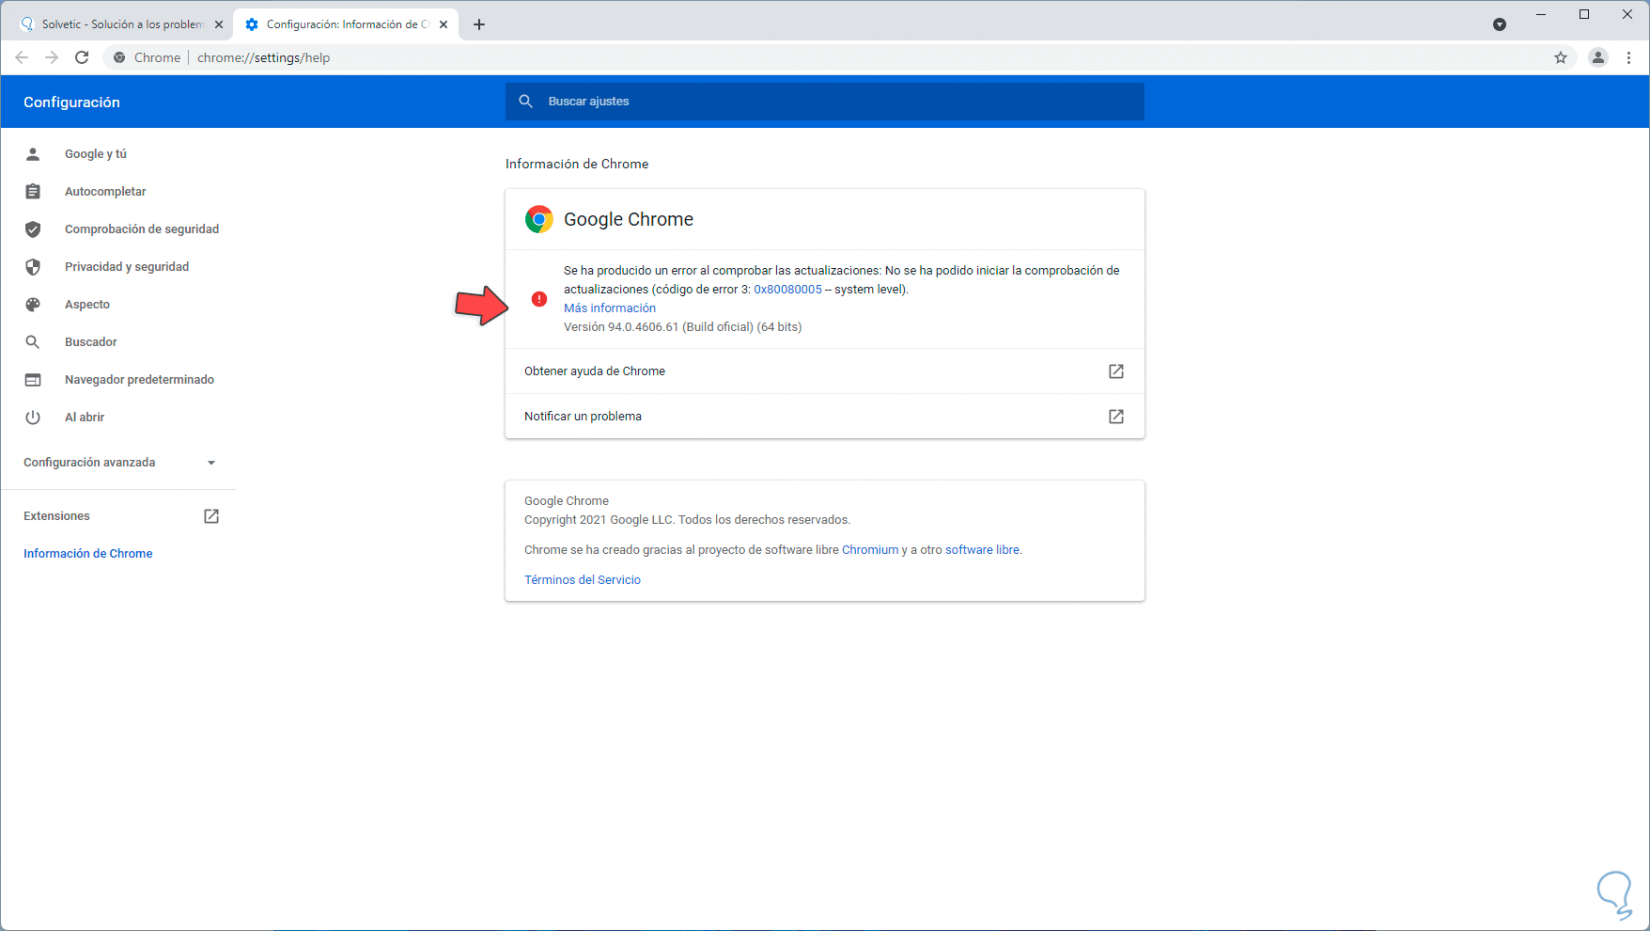Viewport: 1650px width, 931px height.
Task: Click the Autocompletar clipboard icon
Action: click(x=33, y=192)
